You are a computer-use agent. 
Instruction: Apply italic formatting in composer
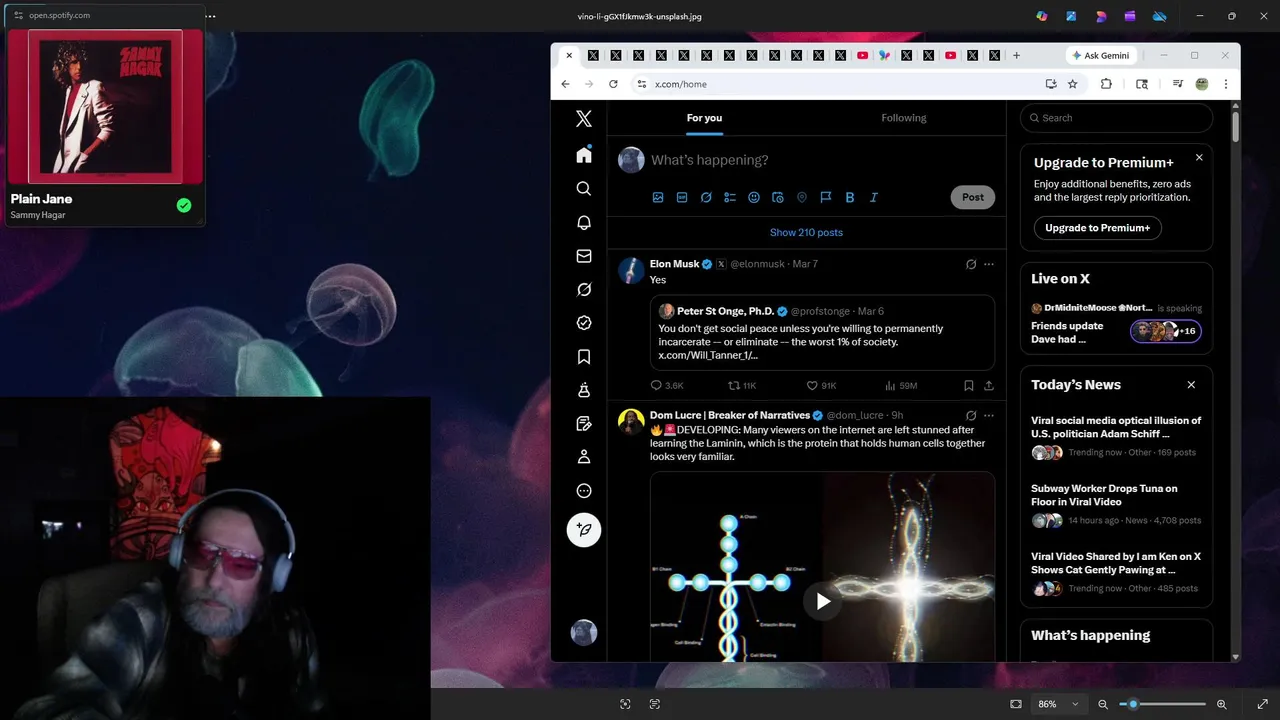point(874,198)
